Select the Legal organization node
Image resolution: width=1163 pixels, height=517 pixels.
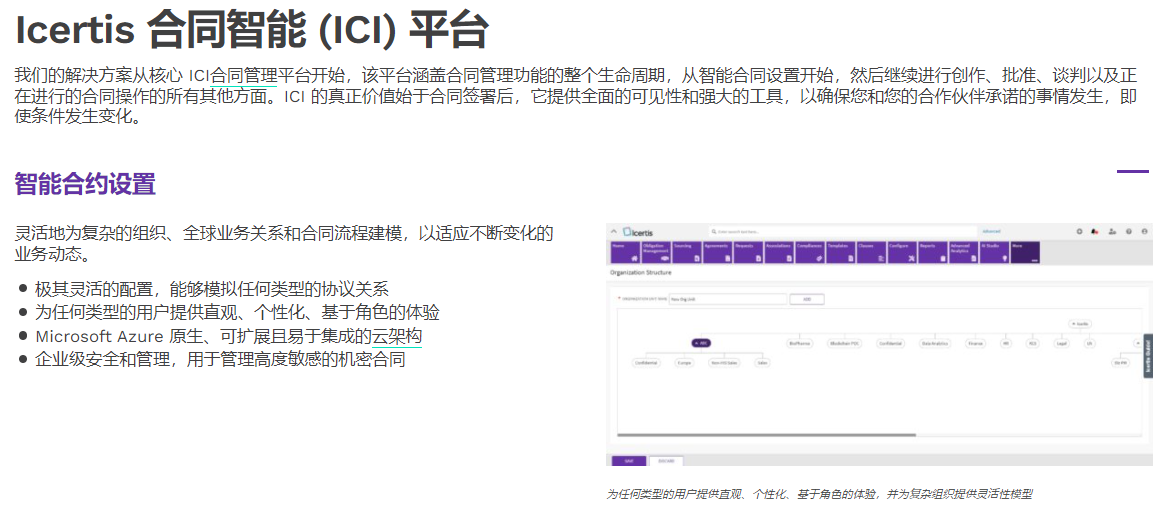coord(1063,343)
